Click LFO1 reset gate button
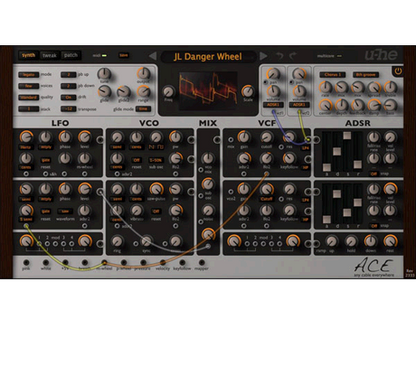This screenshot has width=416, height=376. coord(45,160)
